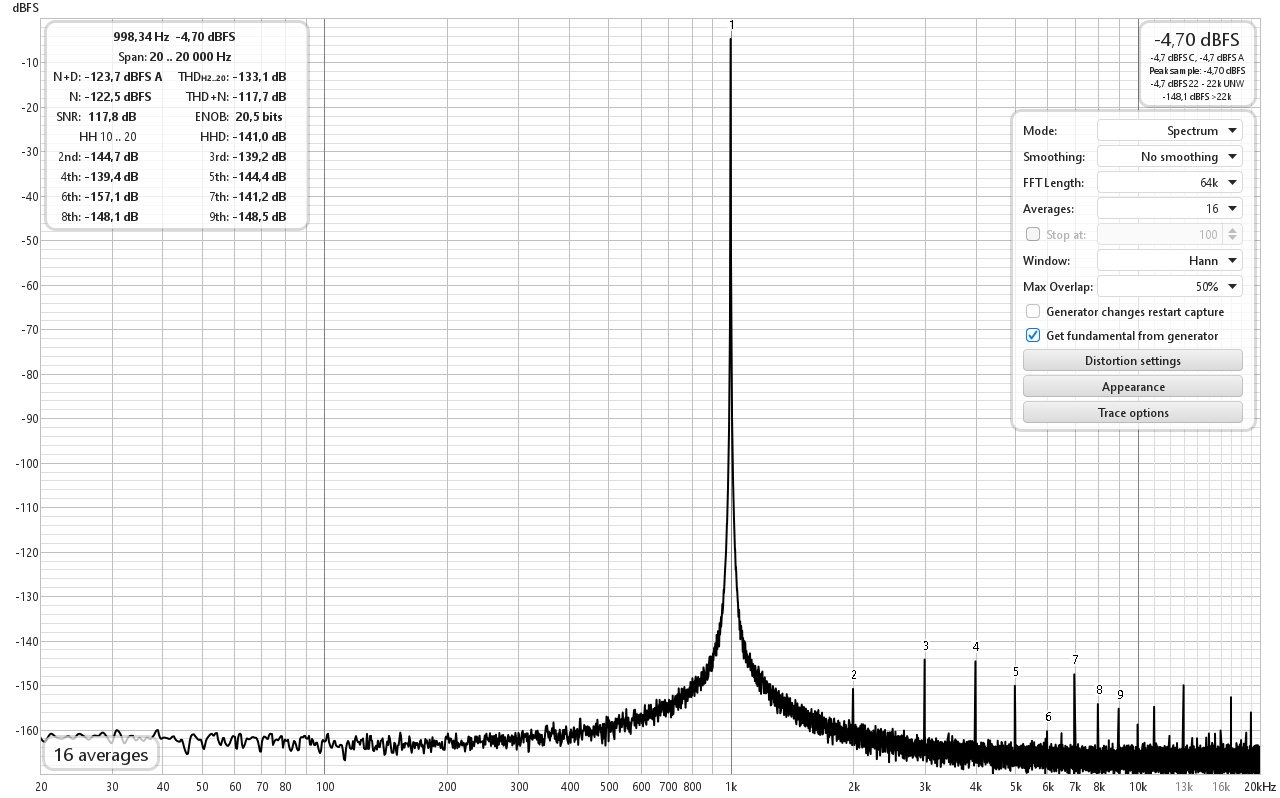Viewport: 1280px width, 798px height.
Task: Click the Appearance button
Action: click(x=1133, y=387)
